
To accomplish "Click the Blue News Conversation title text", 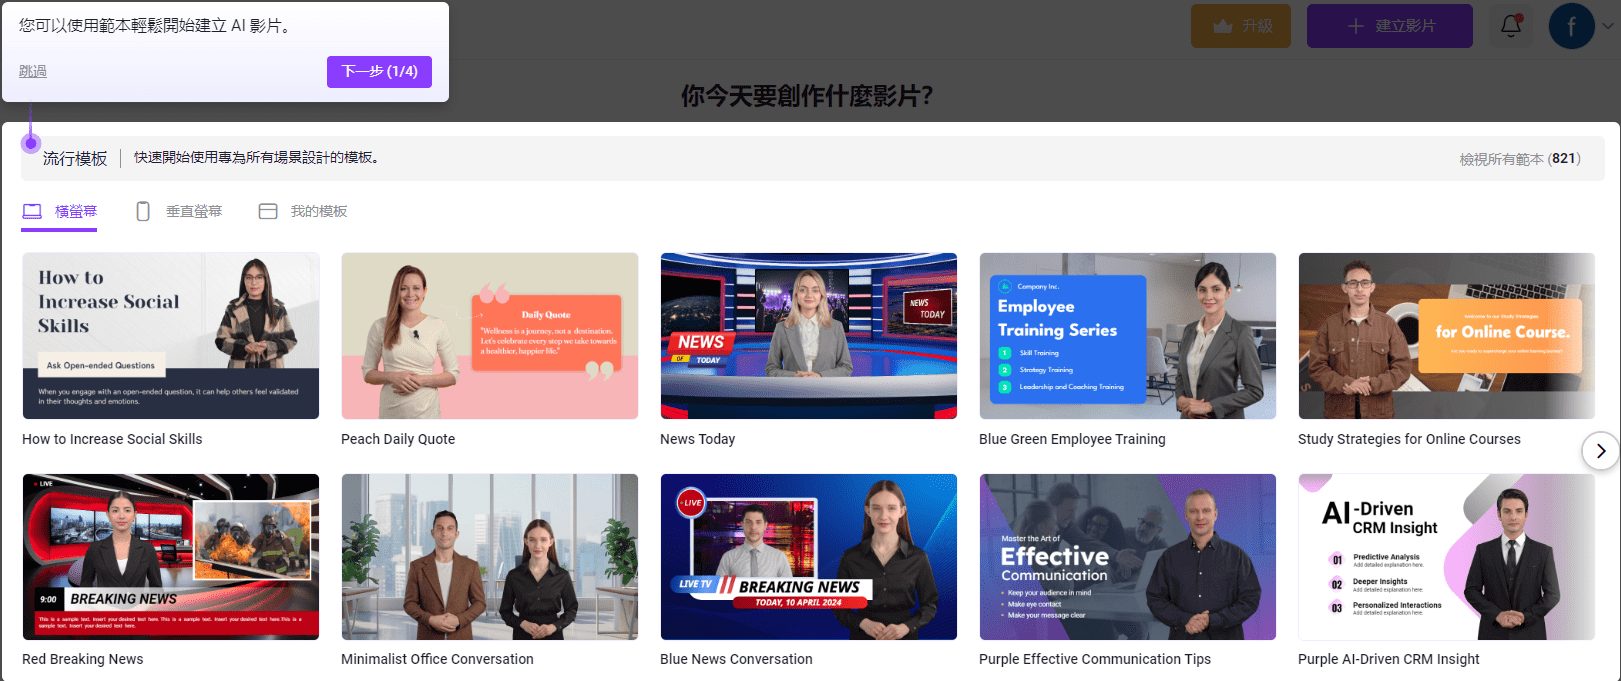I will [736, 659].
